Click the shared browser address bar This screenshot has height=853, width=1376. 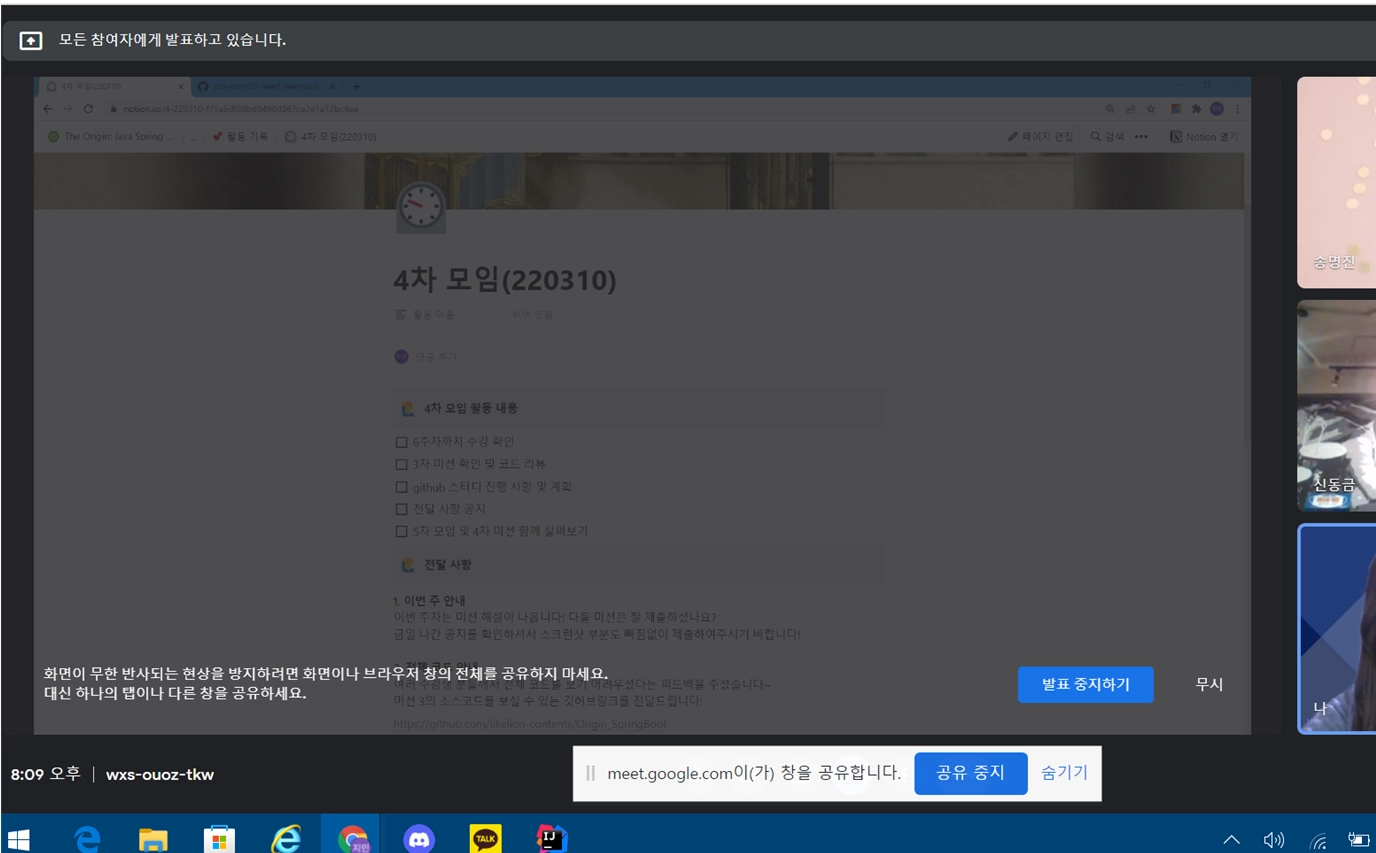(x=600, y=109)
